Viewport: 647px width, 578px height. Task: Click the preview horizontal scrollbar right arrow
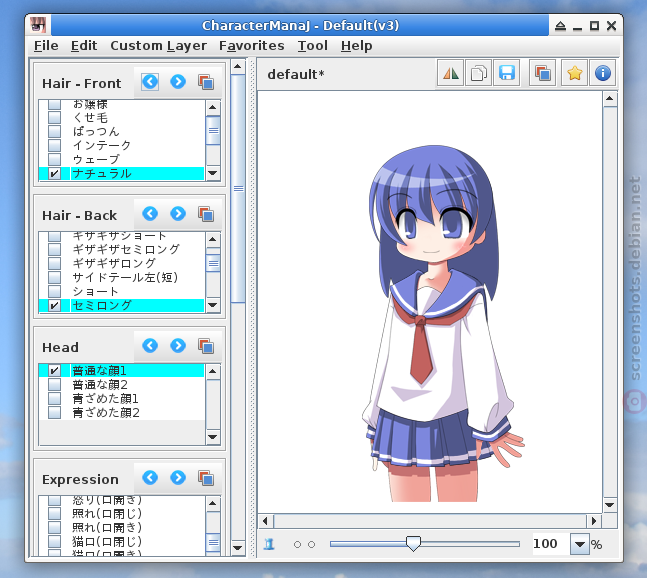[594, 521]
